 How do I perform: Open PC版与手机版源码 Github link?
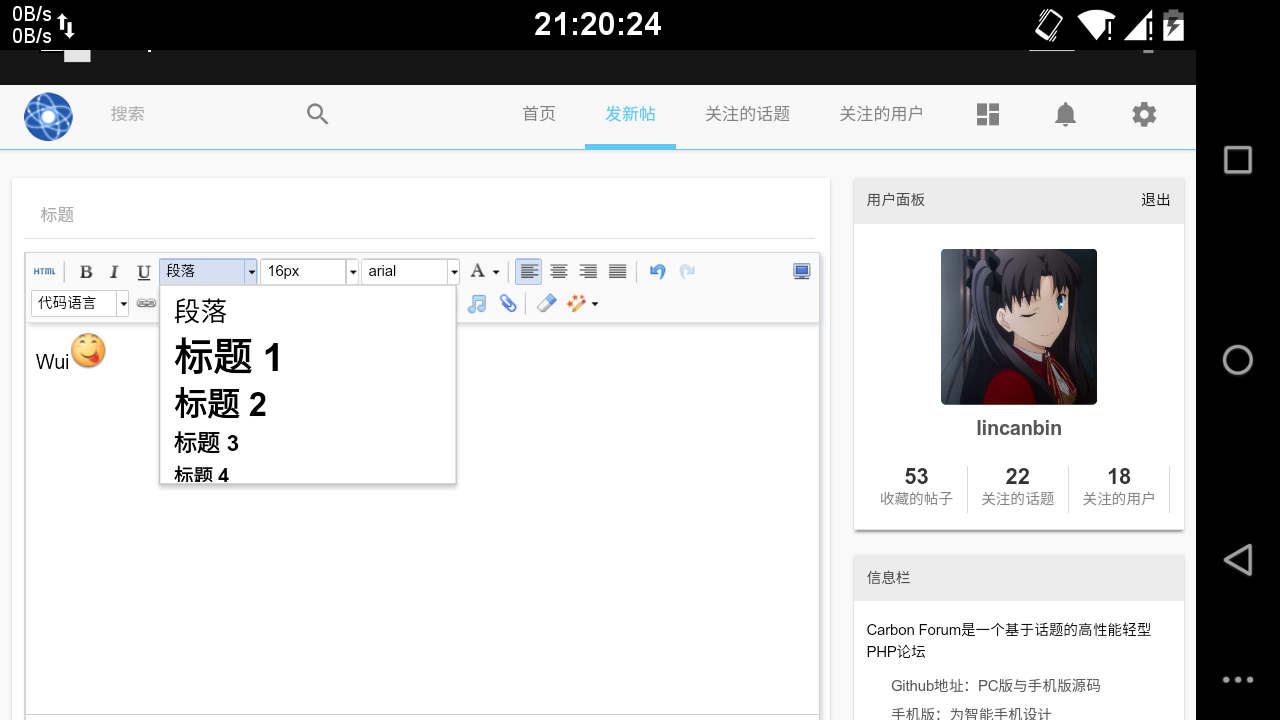1039,686
